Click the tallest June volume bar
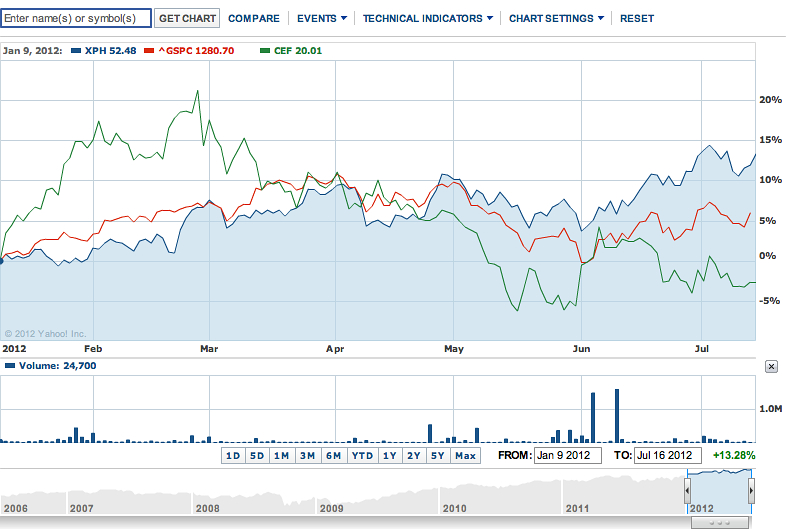 pos(617,416)
